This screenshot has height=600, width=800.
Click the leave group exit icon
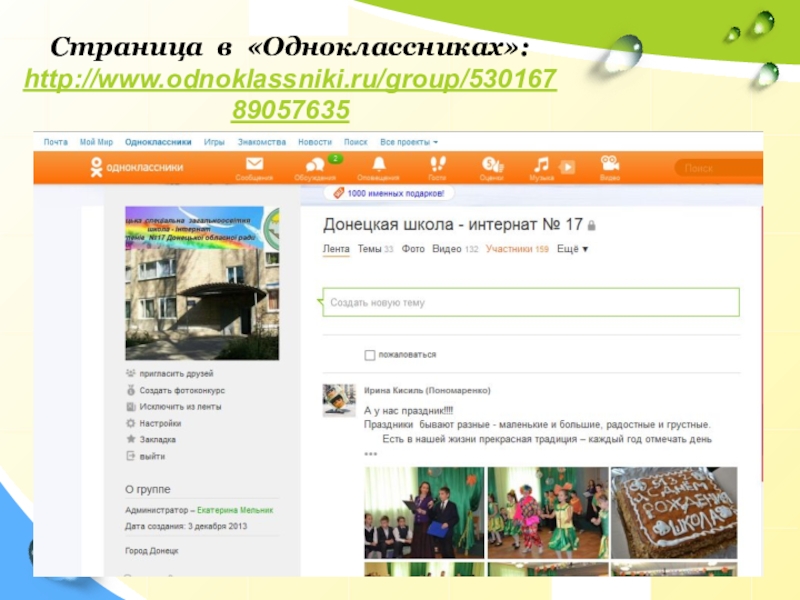[x=131, y=456]
